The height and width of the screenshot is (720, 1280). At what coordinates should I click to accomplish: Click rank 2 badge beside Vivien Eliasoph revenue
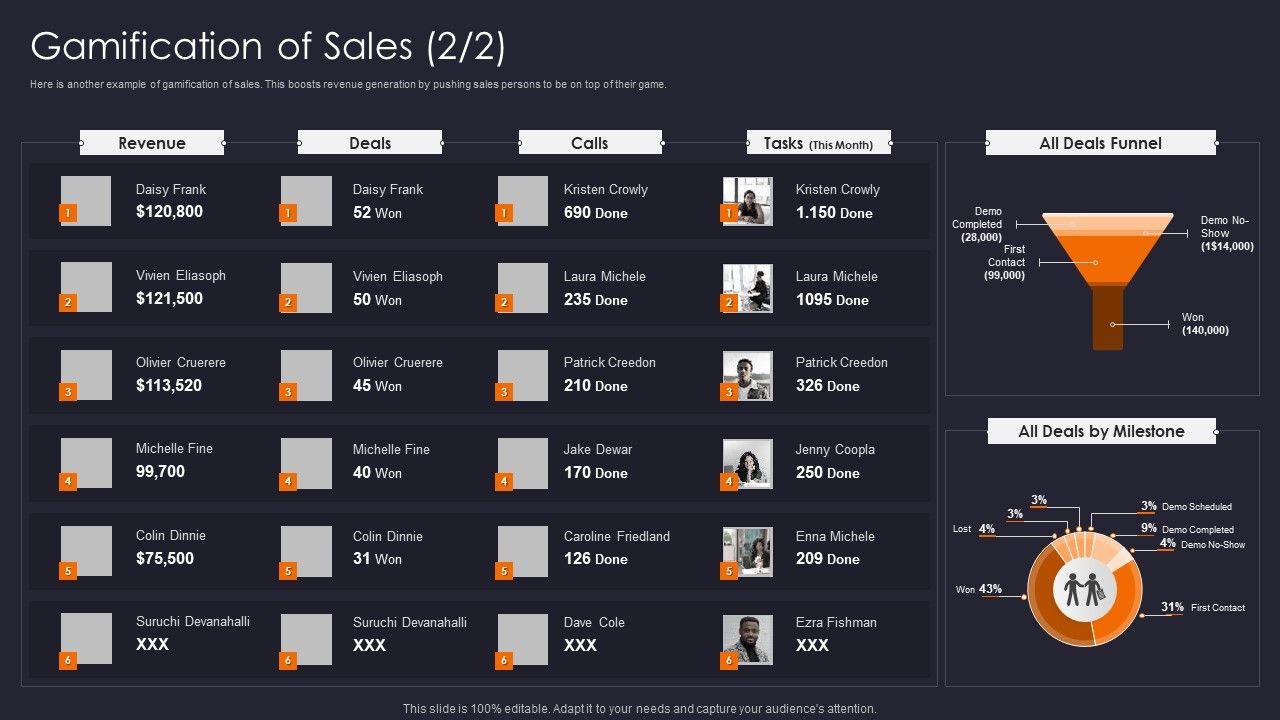point(68,302)
